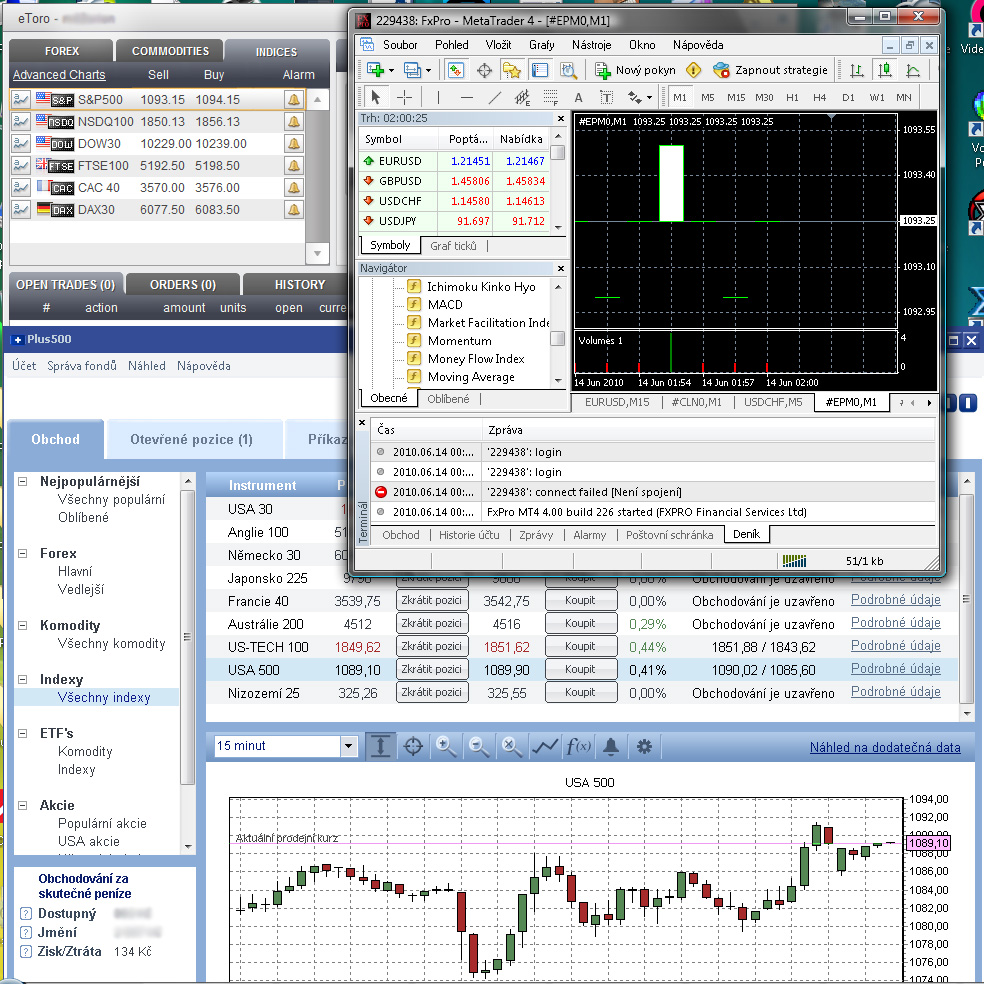Open the Advanced Charts link
Viewport: 984px width, 984px height.
coord(59,75)
